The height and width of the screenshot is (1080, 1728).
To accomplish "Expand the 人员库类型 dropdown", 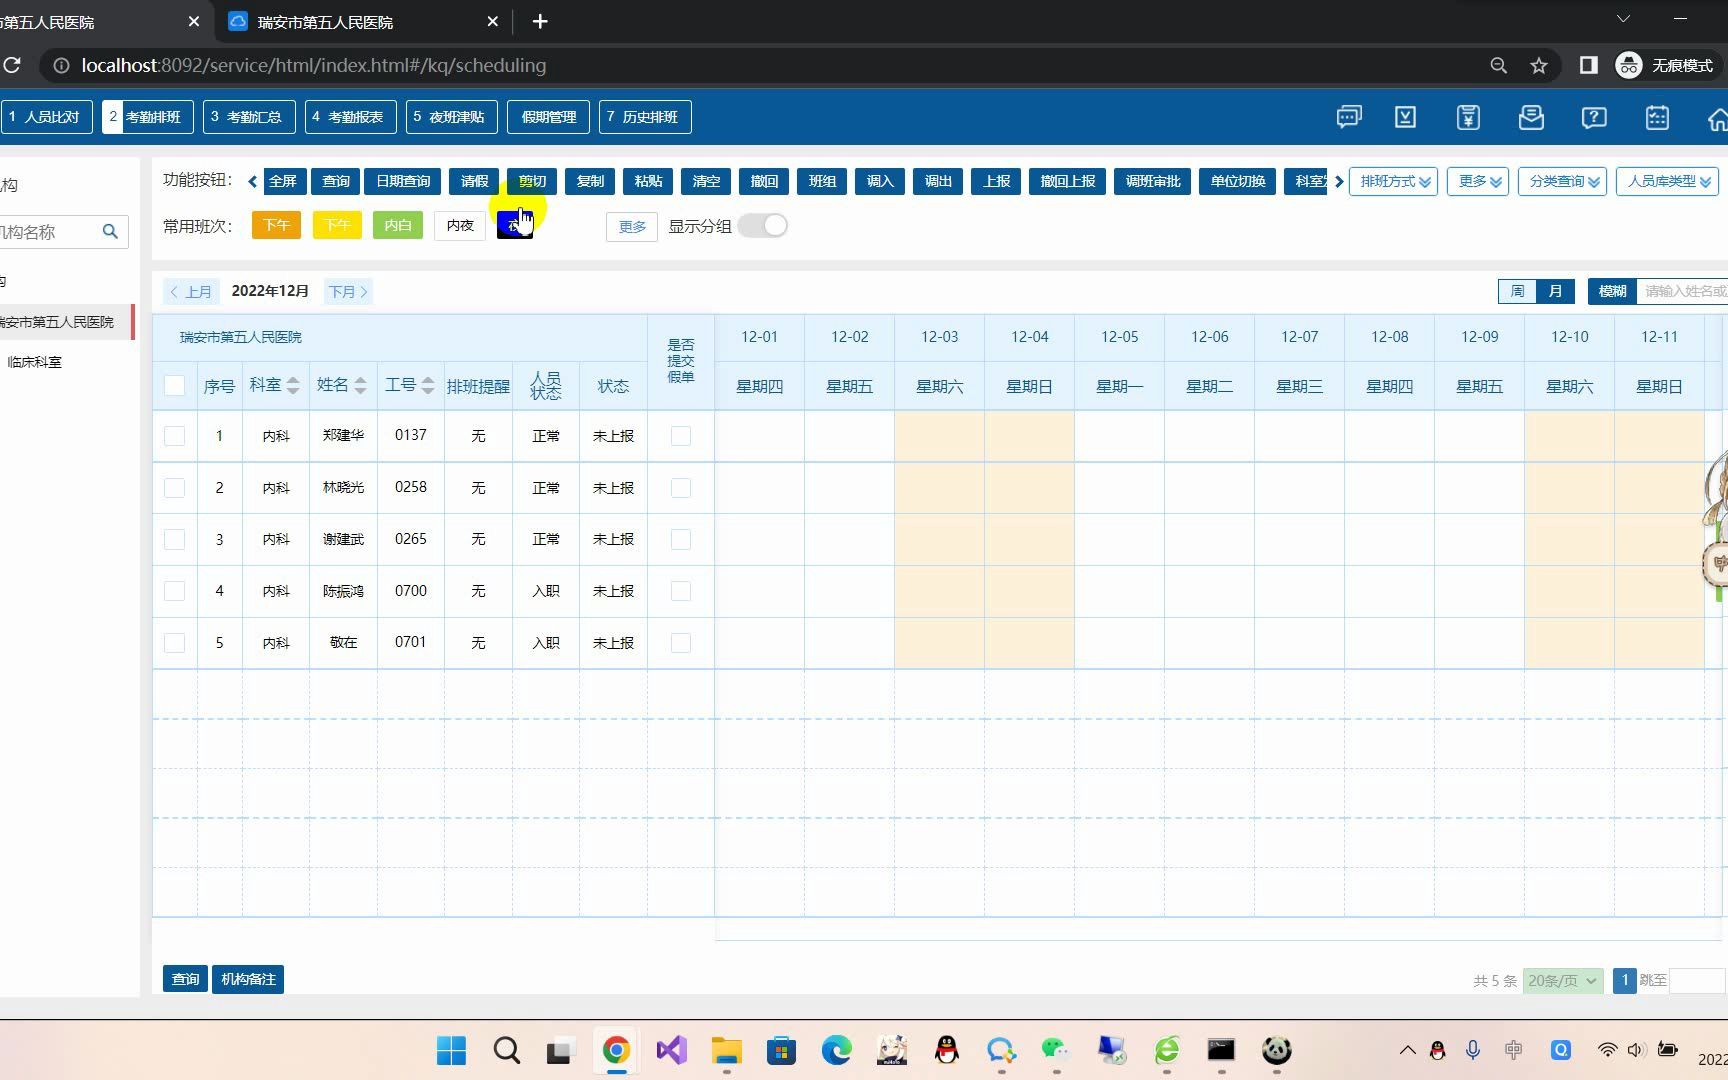I will (1668, 181).
